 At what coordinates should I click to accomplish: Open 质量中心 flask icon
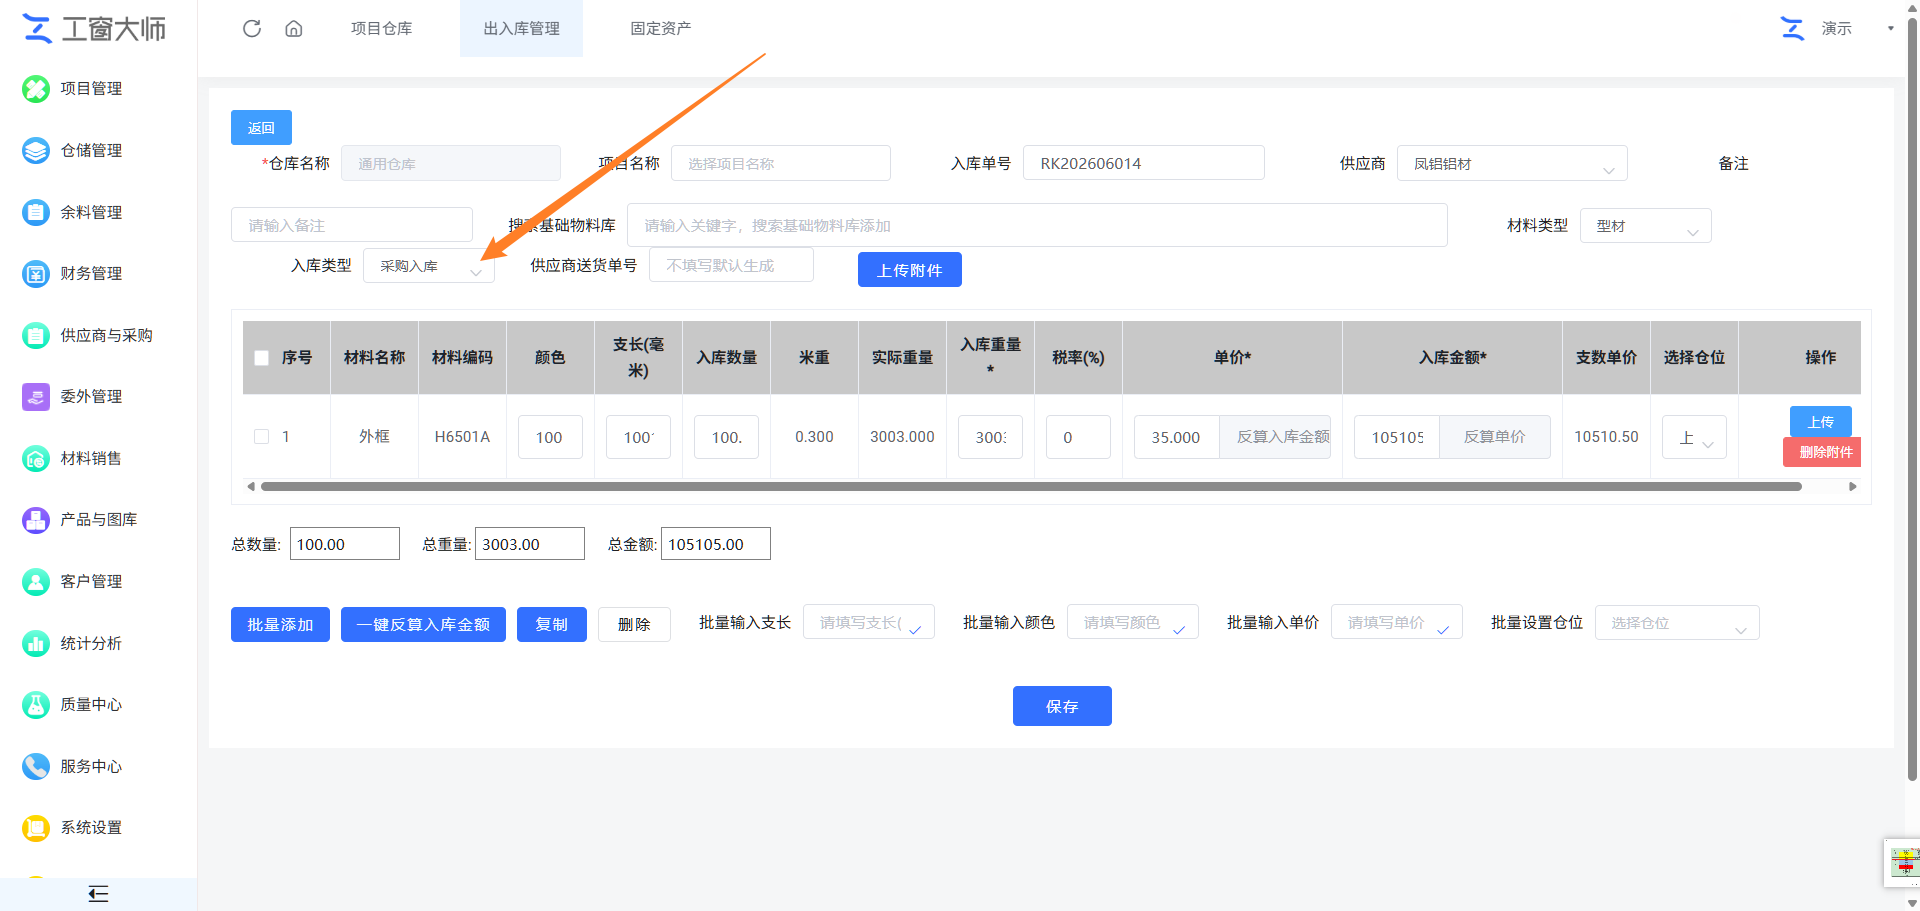36,704
